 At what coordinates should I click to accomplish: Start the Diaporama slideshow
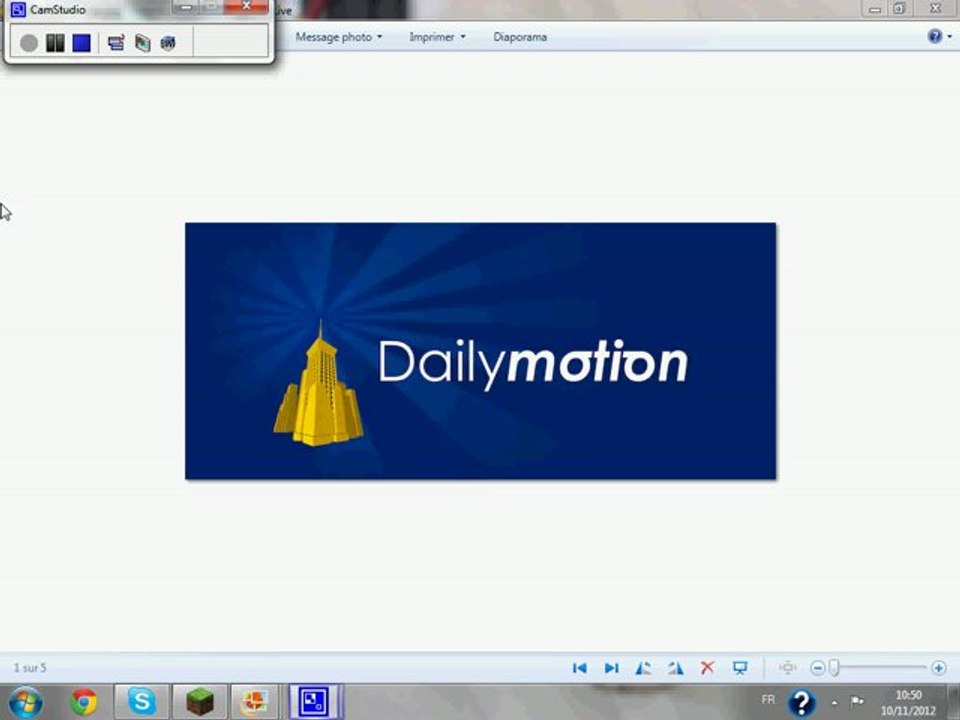point(520,37)
